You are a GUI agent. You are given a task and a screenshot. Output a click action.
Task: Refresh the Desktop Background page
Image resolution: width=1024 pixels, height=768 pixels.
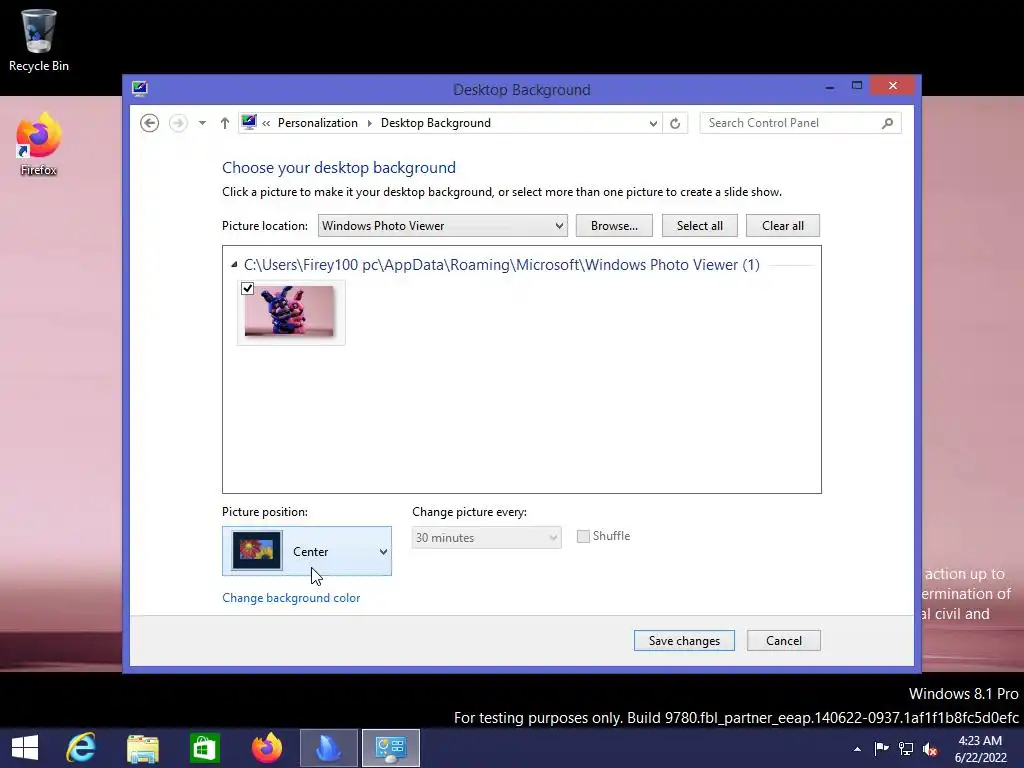[675, 123]
